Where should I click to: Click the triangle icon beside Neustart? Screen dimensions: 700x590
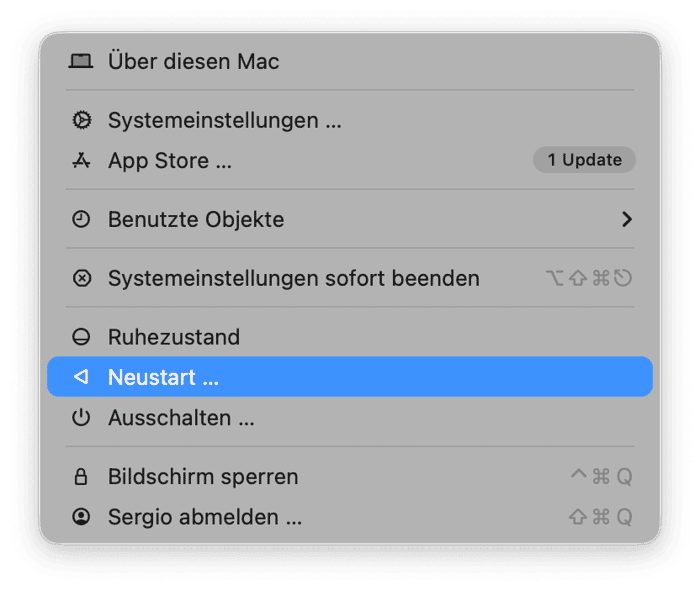tap(81, 377)
